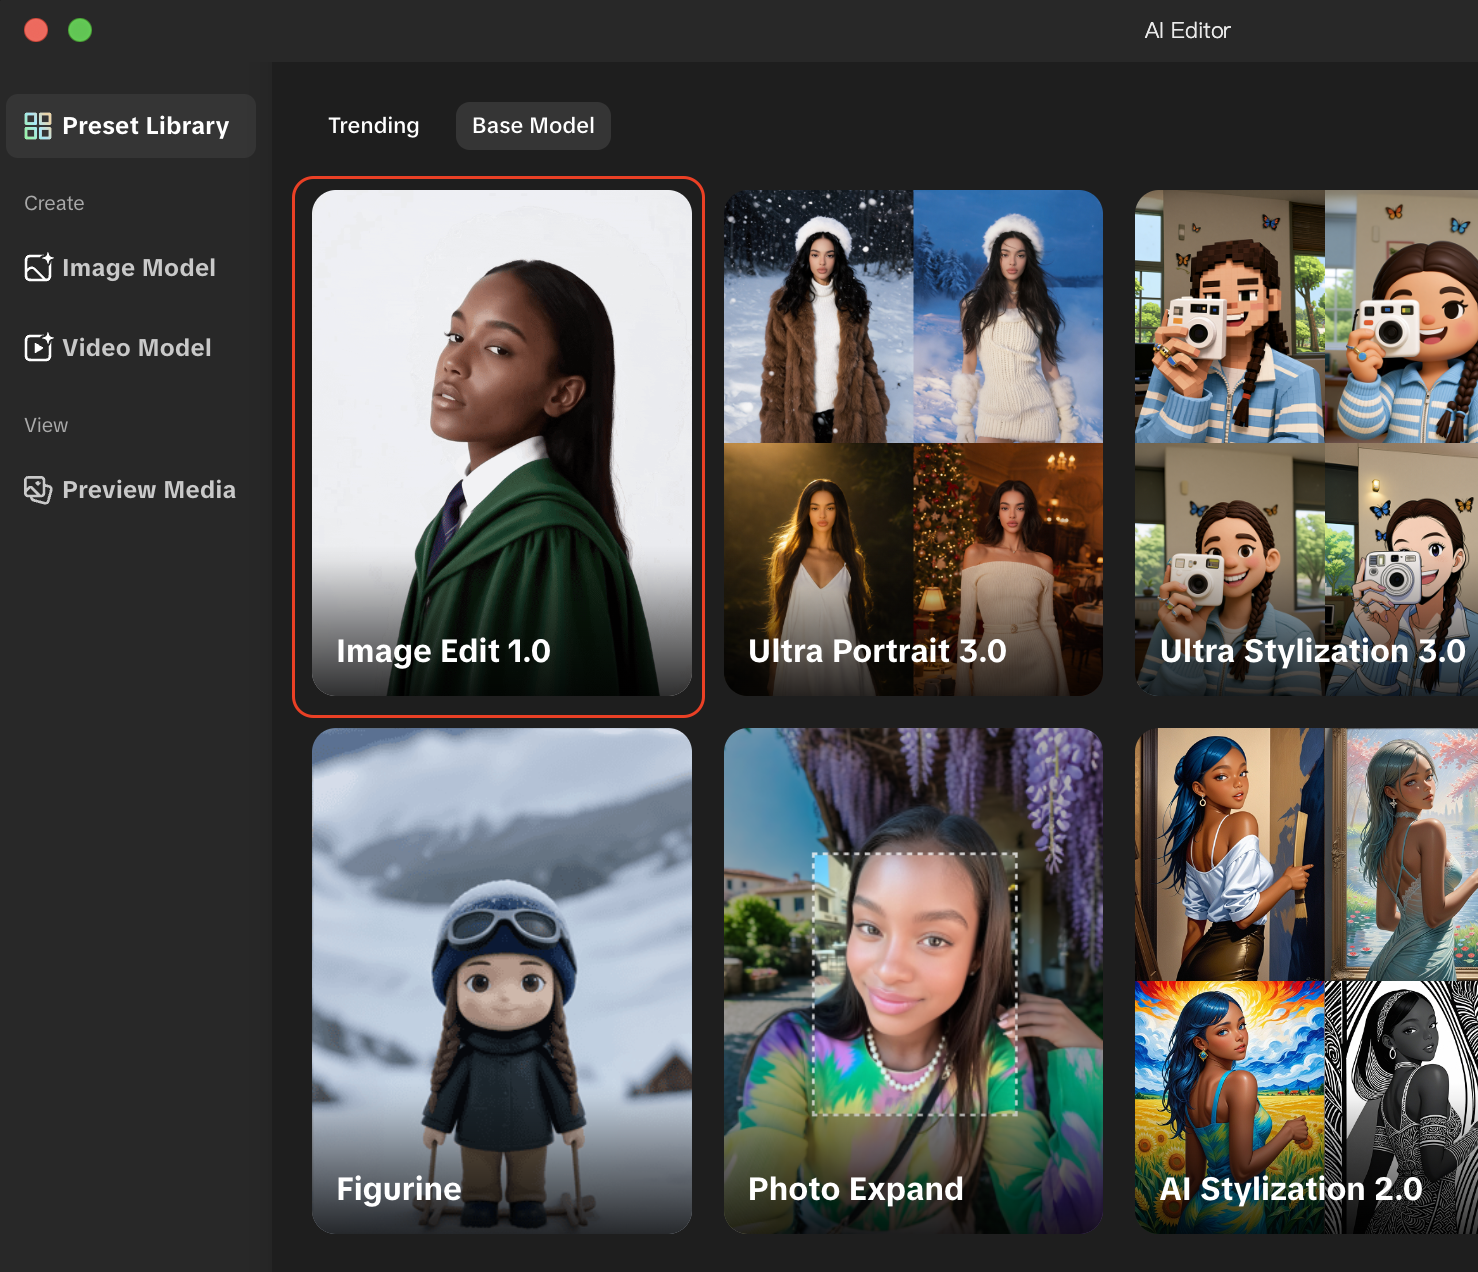Click the 'Preset Library' sidebar label
The width and height of the screenshot is (1478, 1272).
click(146, 126)
